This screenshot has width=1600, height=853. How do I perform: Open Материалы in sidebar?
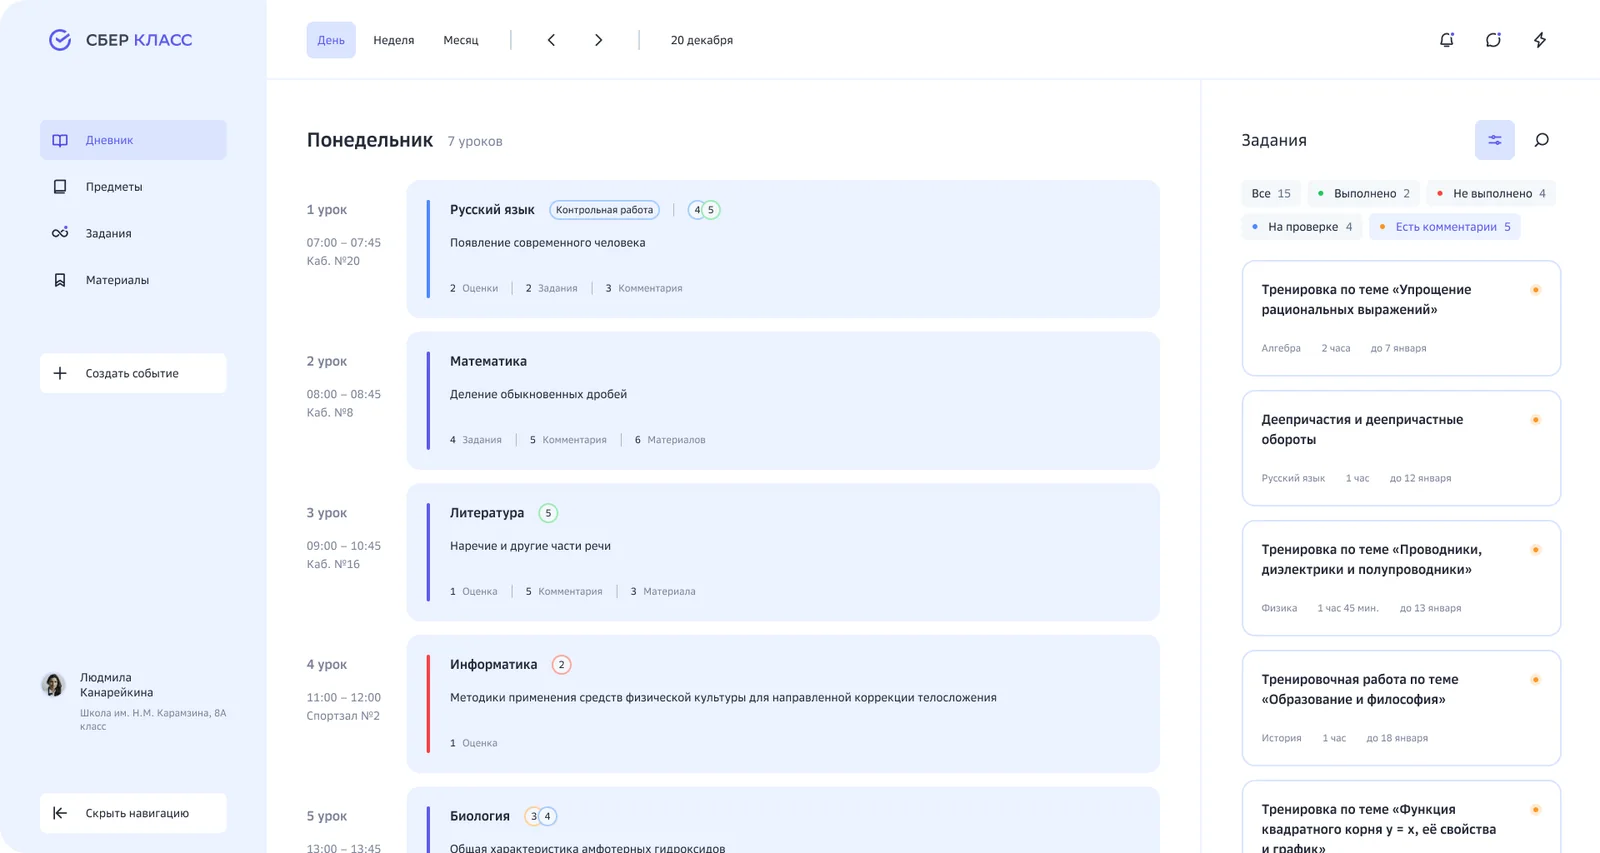pos(133,280)
